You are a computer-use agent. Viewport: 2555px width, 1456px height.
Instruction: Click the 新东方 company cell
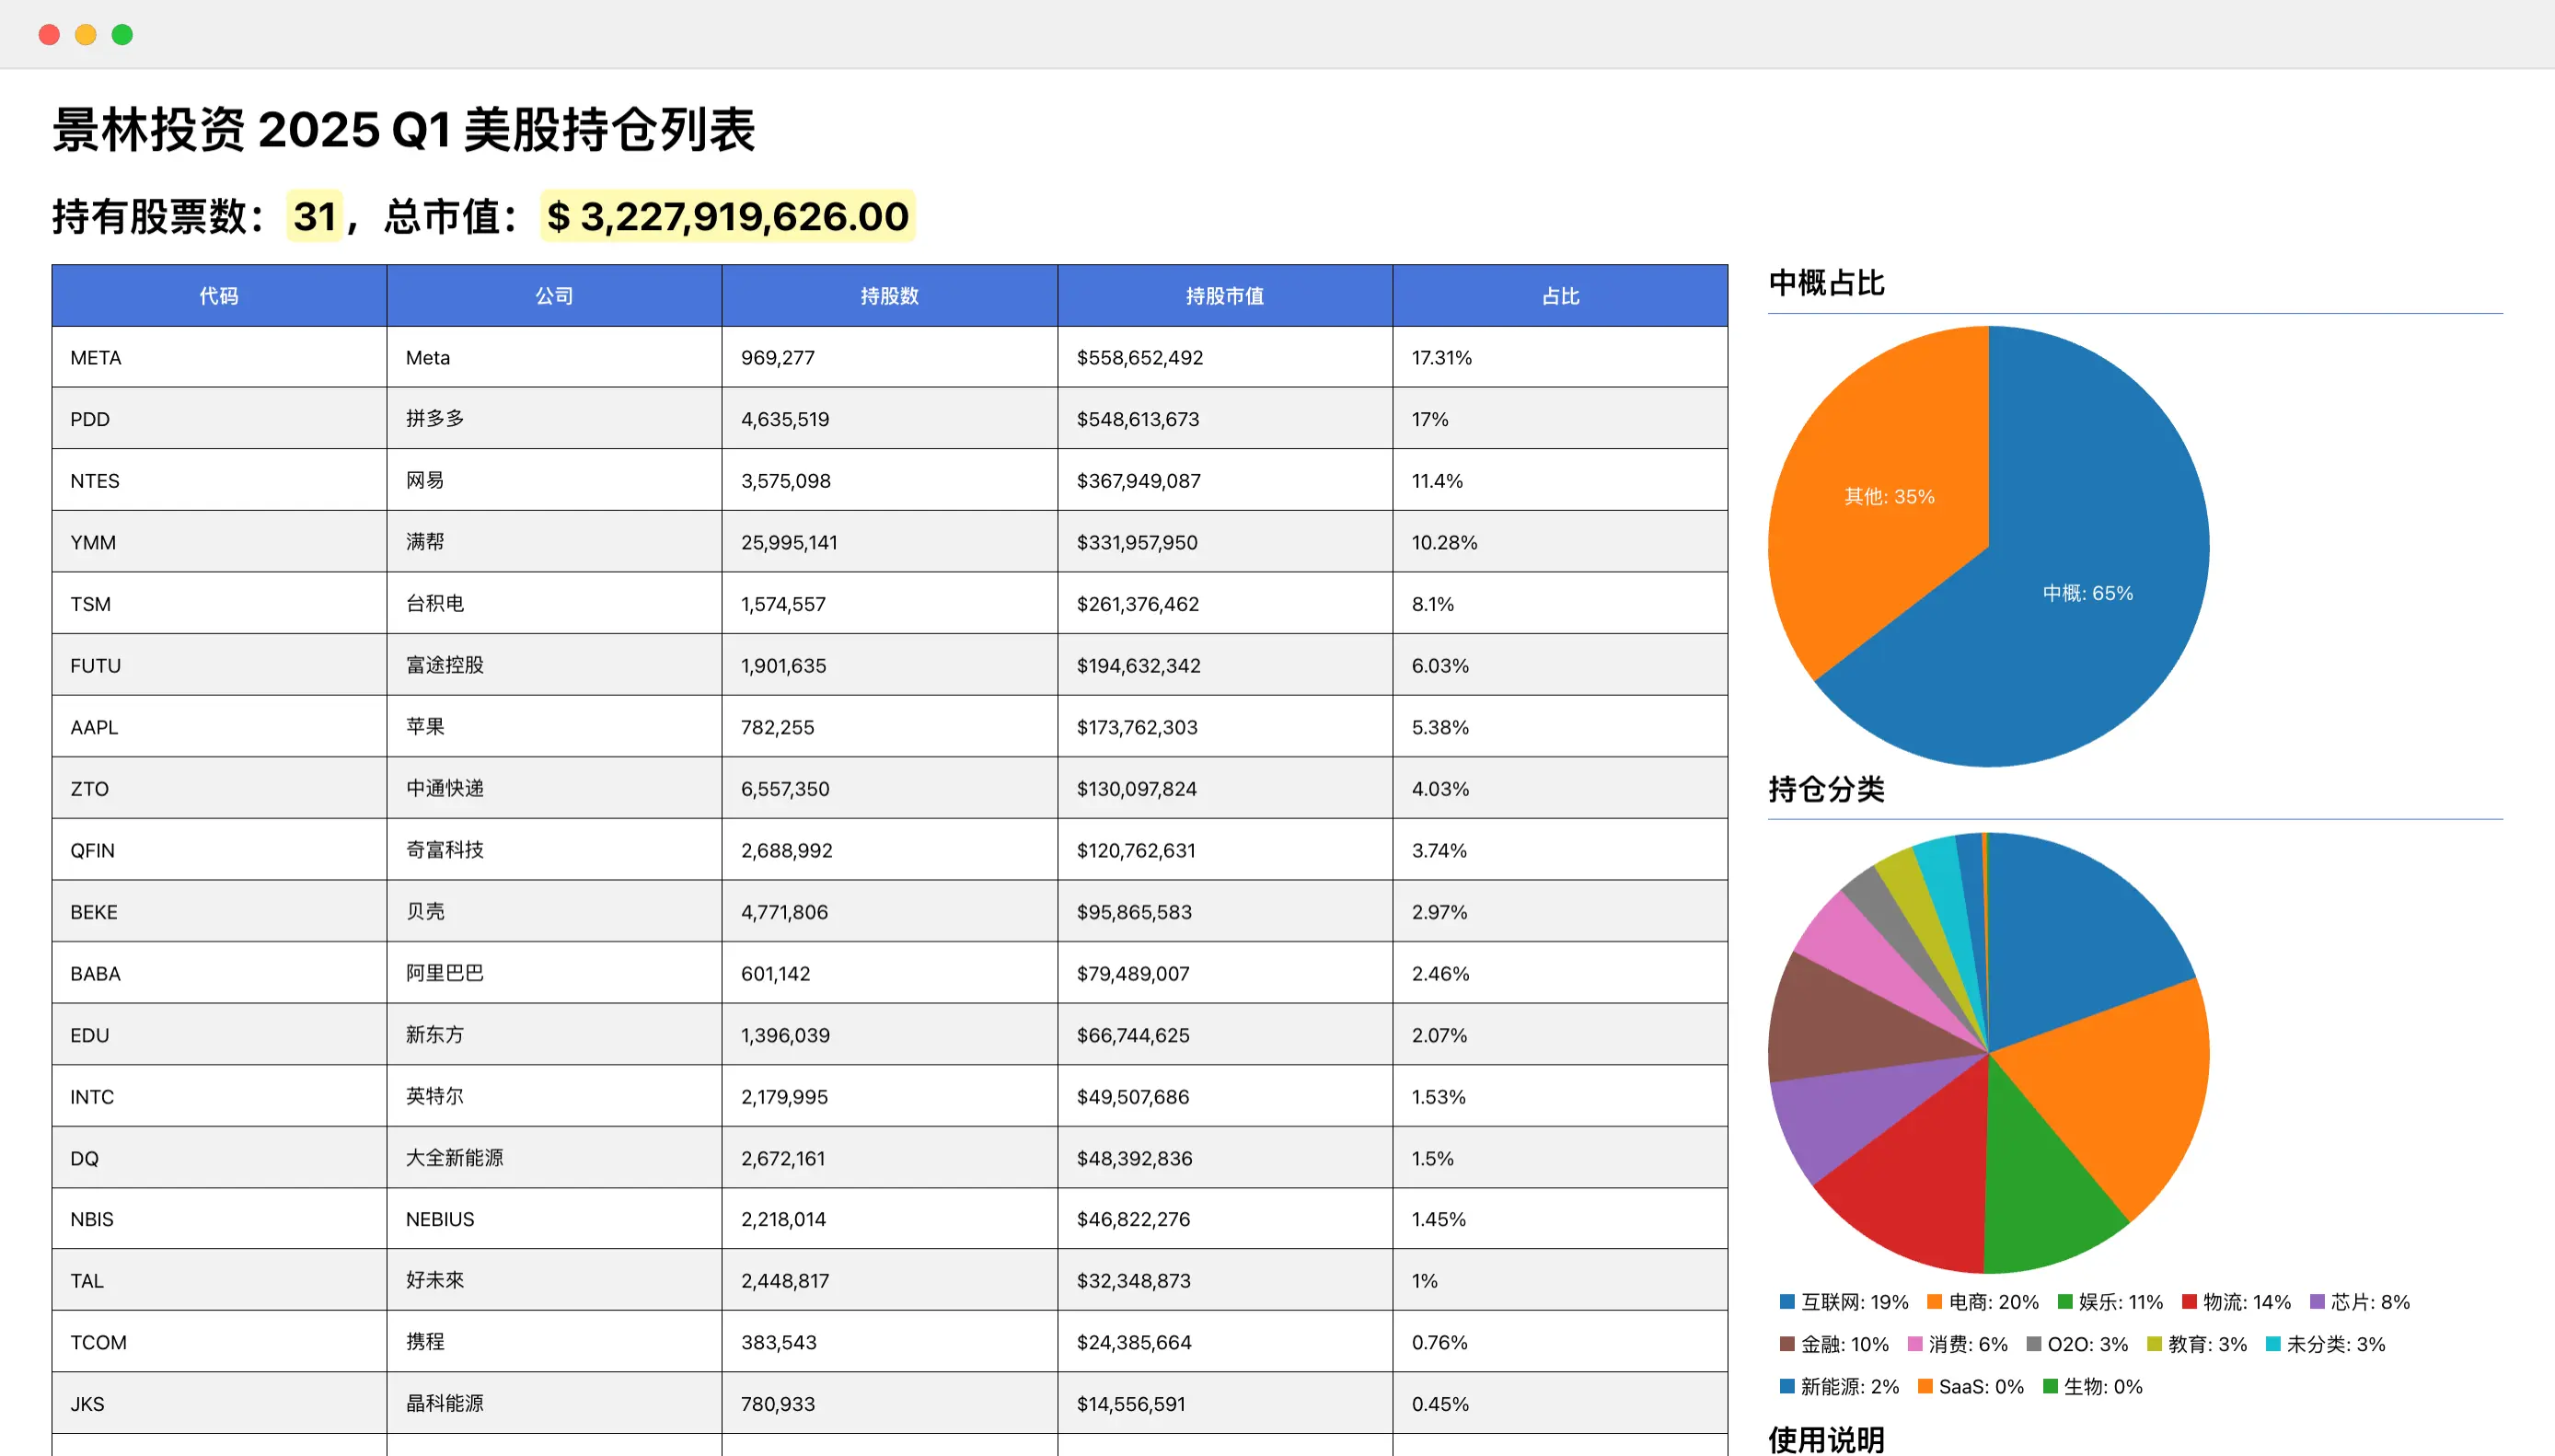point(554,1035)
